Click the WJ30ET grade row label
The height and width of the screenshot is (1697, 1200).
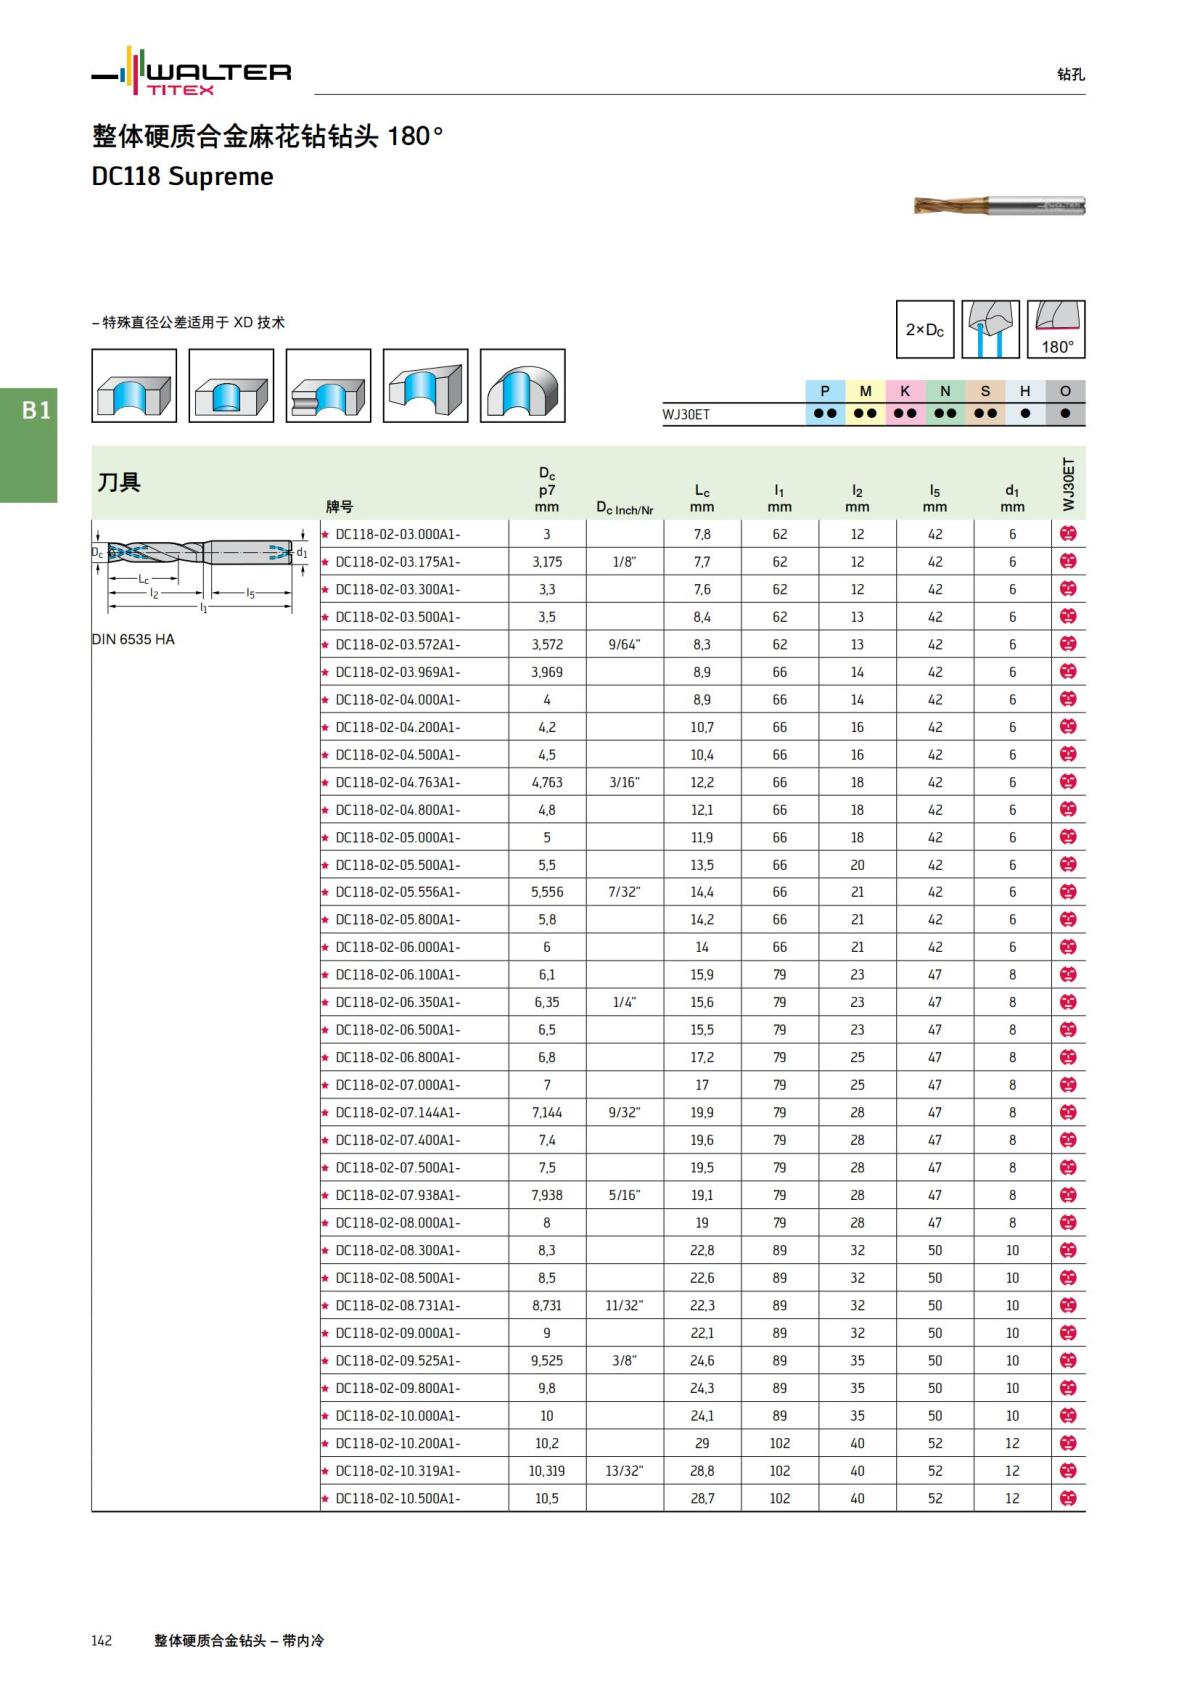tap(686, 414)
